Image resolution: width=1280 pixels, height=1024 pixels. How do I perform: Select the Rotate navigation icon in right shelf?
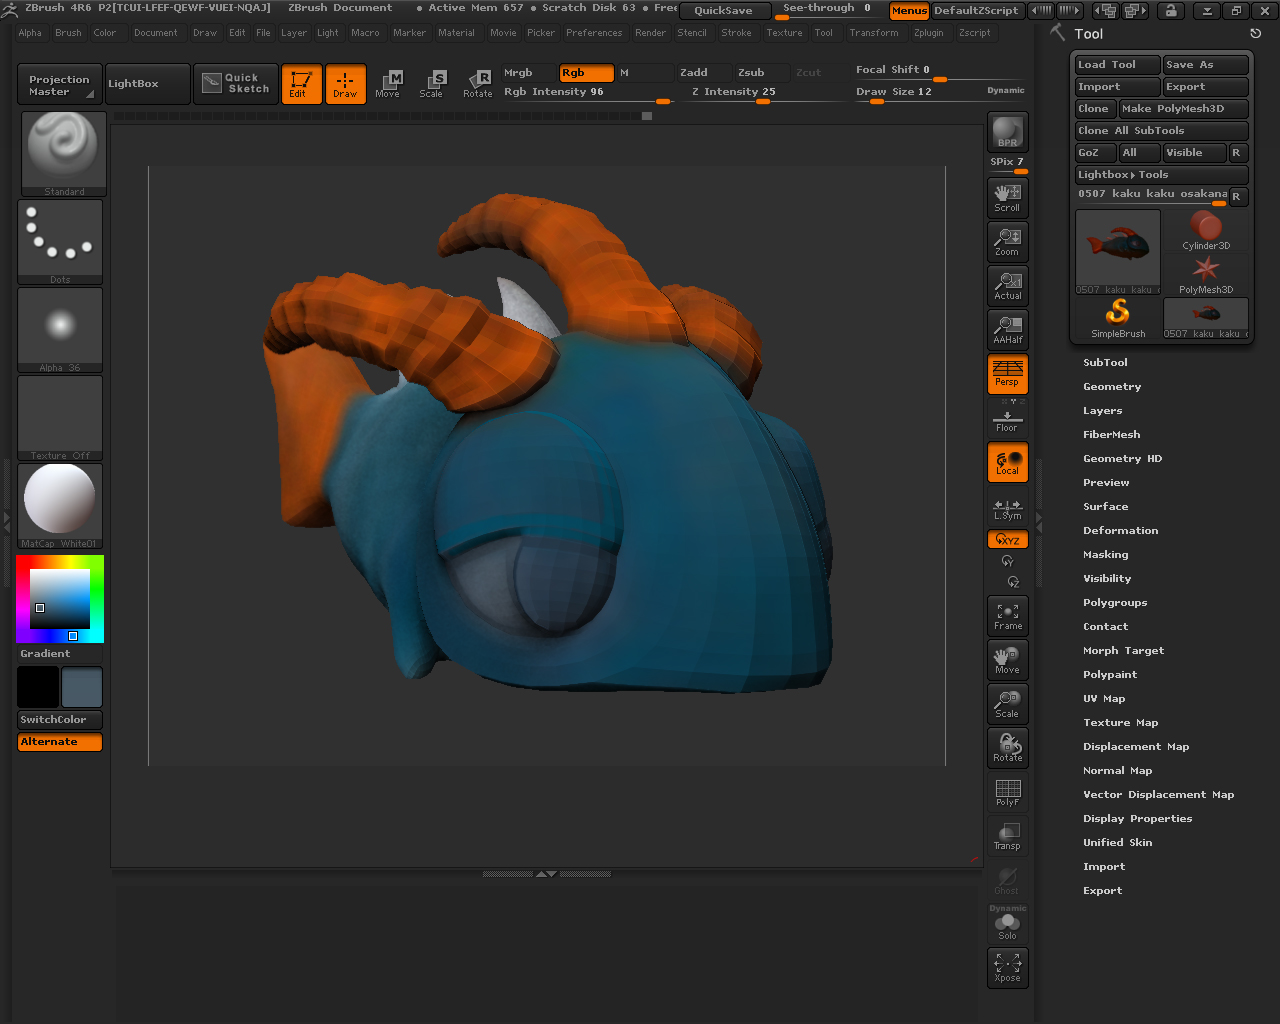[1007, 748]
